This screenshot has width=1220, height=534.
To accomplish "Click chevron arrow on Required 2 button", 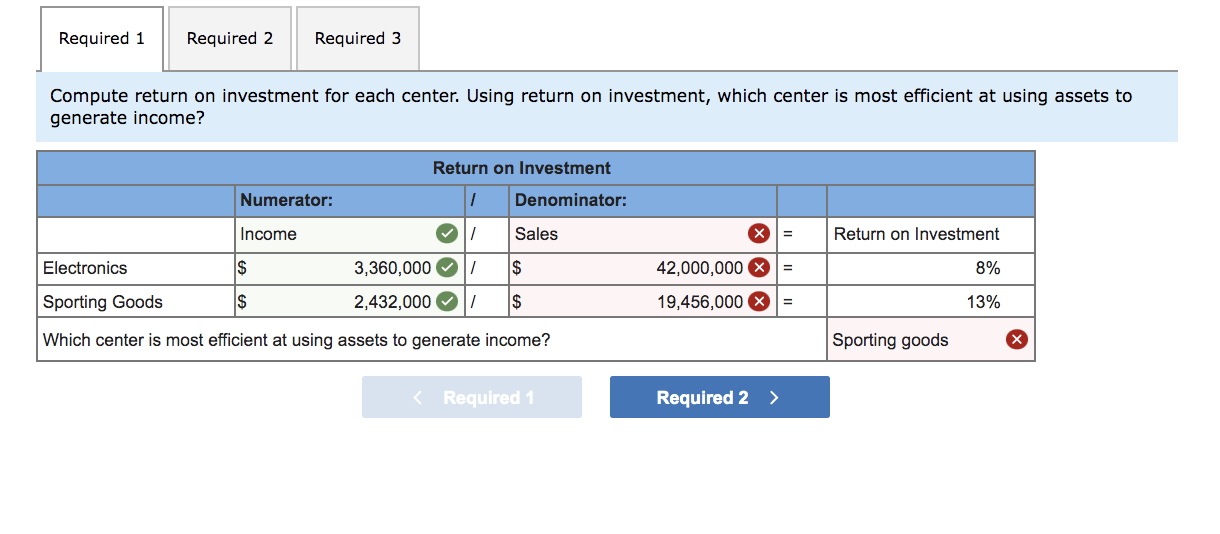I will tap(774, 398).
